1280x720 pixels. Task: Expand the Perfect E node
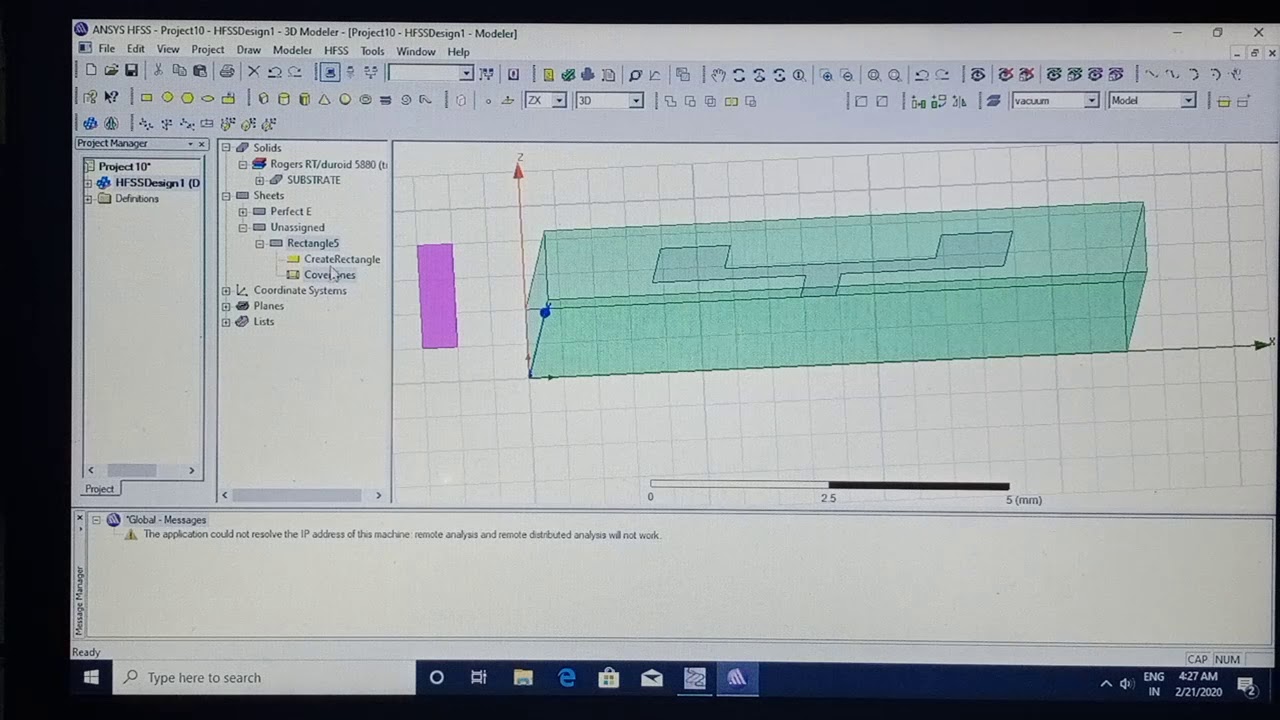[243, 212]
